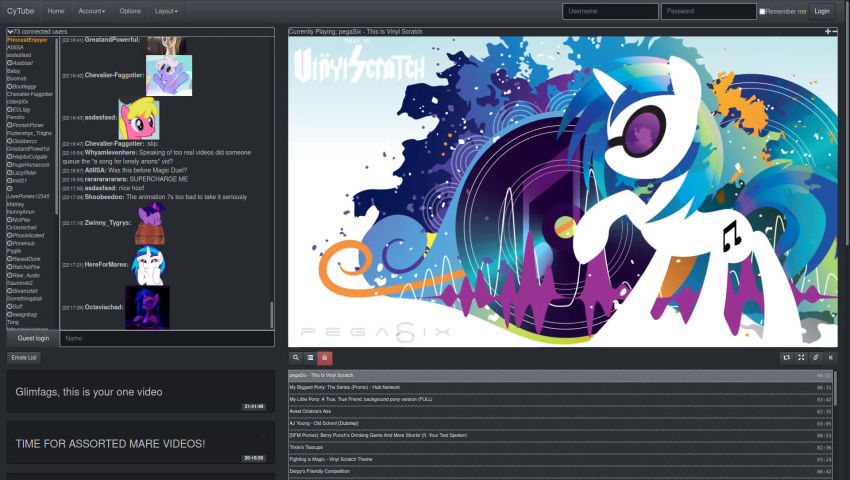Open the playlist search (magnifier) button
850x480 pixels.
295,357
